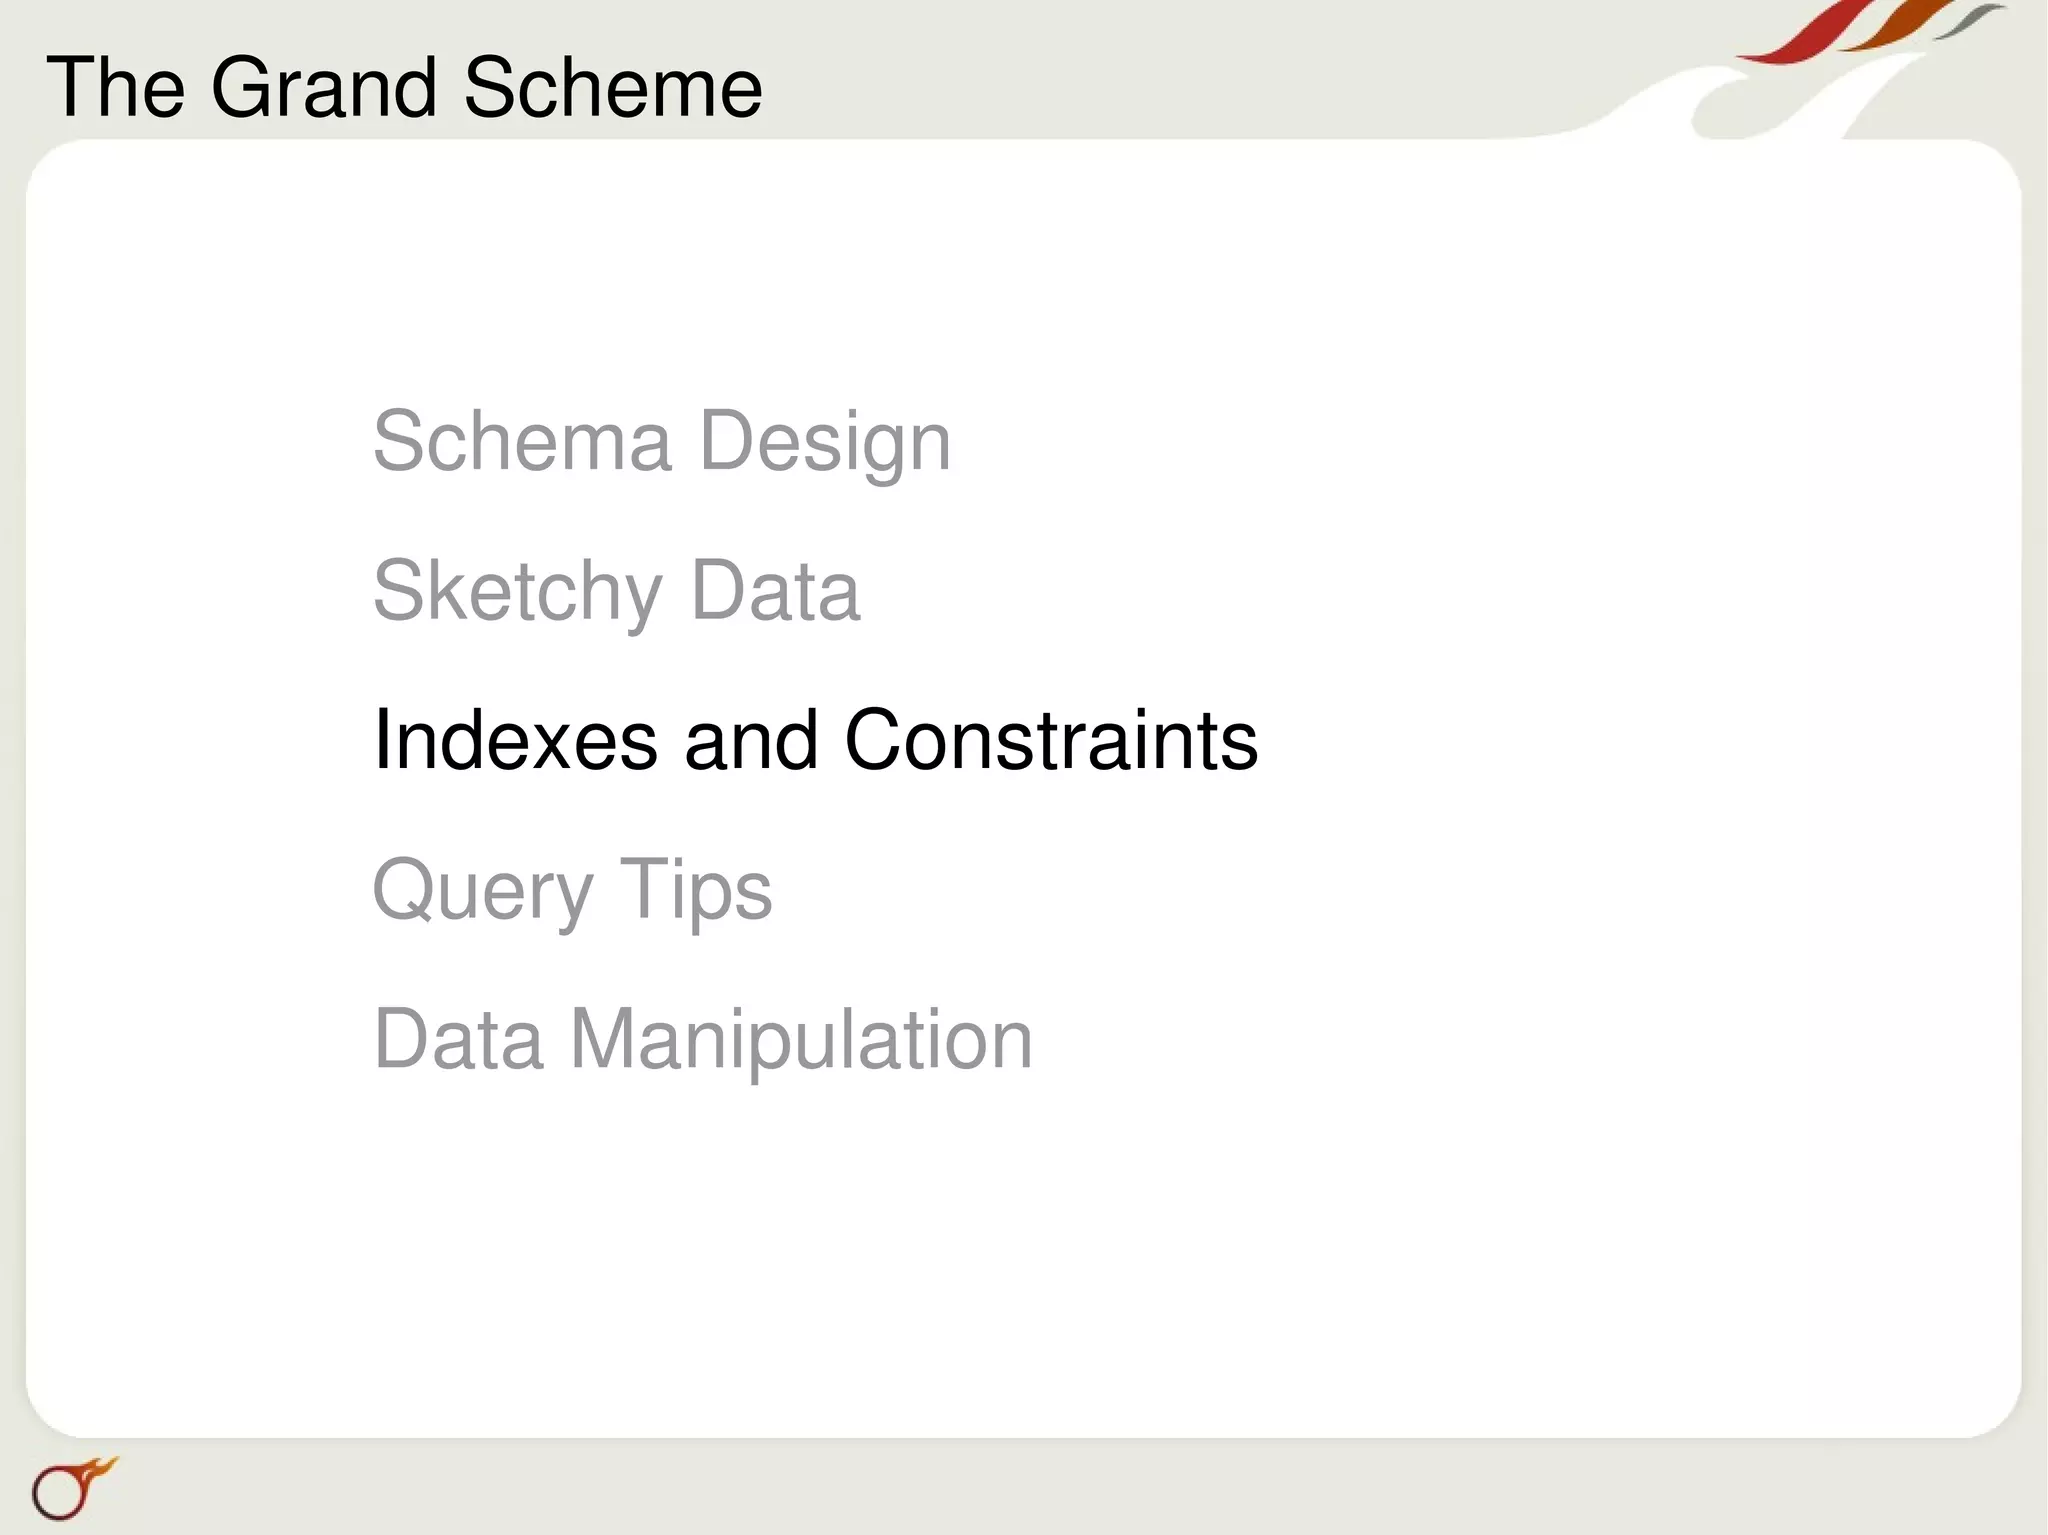This screenshot has width=2048, height=1535.
Task: Click the word "Sketchy" in the list
Action: 518,591
